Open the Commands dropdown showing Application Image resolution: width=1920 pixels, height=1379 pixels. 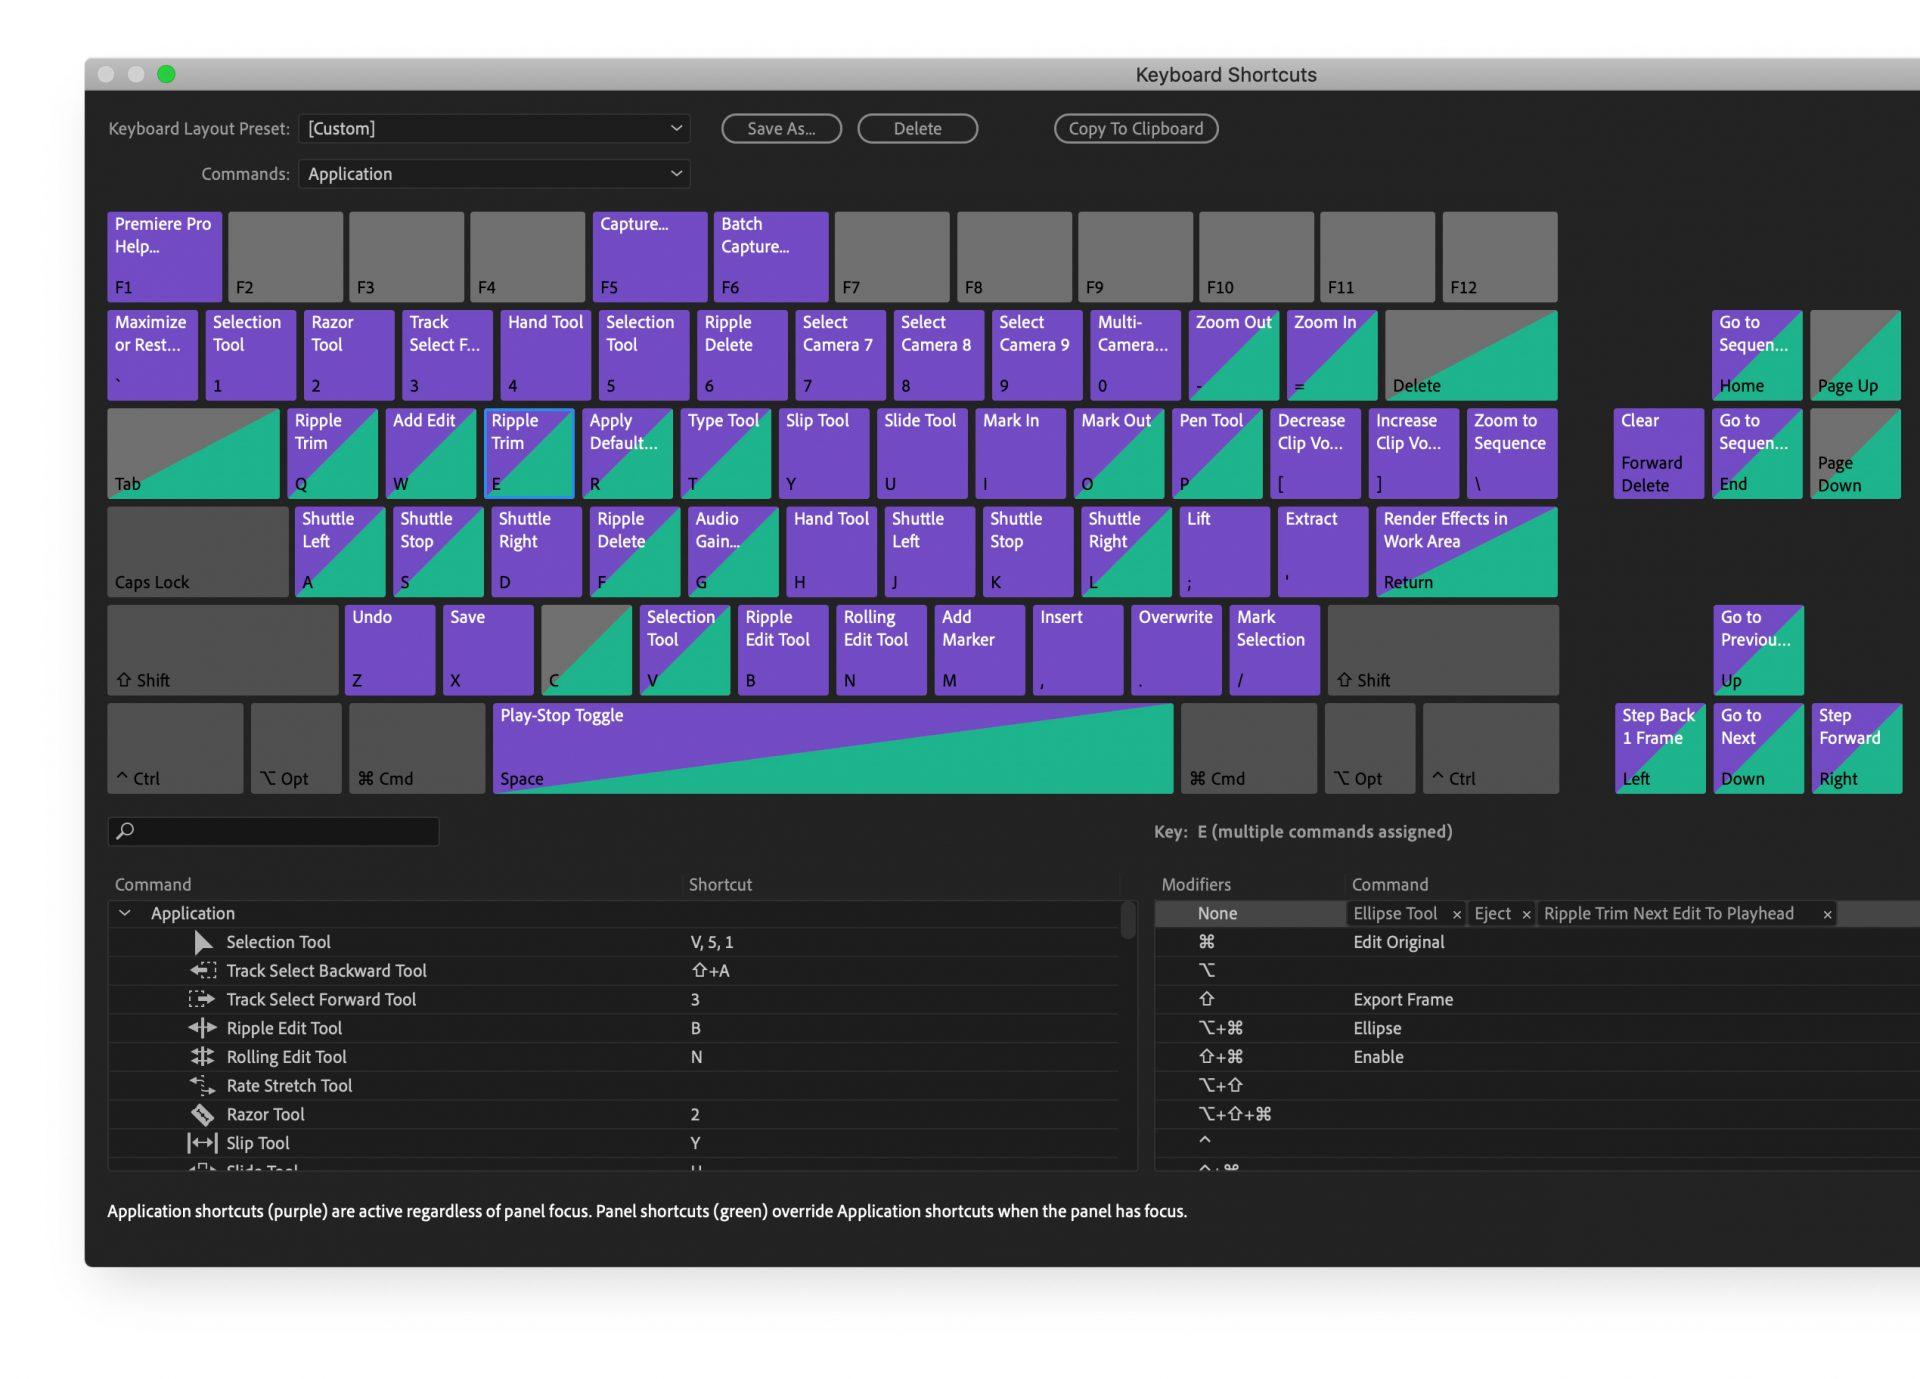tap(494, 174)
